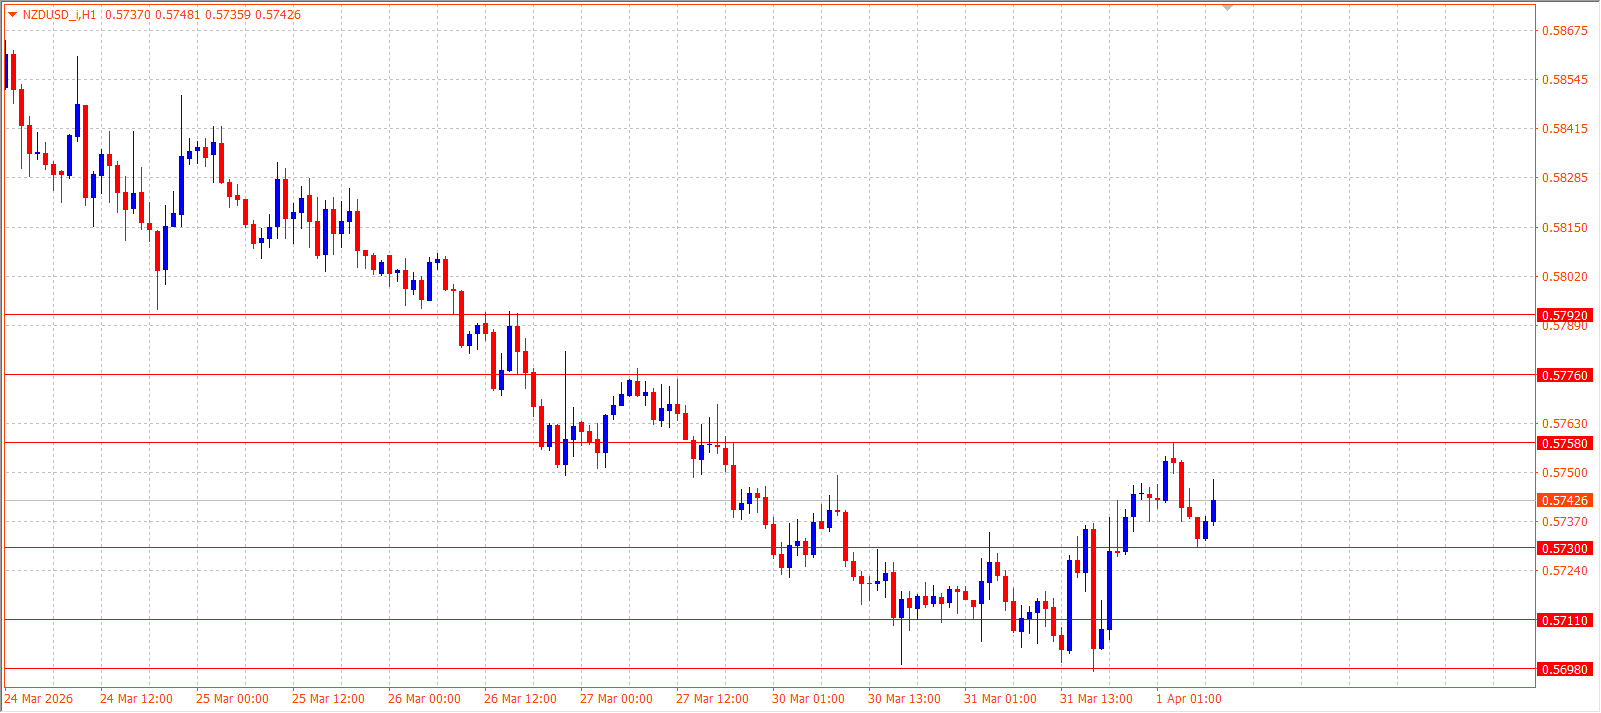Click the gray chart shift marker triangle
This screenshot has height=713, width=1601.
[x=1228, y=8]
